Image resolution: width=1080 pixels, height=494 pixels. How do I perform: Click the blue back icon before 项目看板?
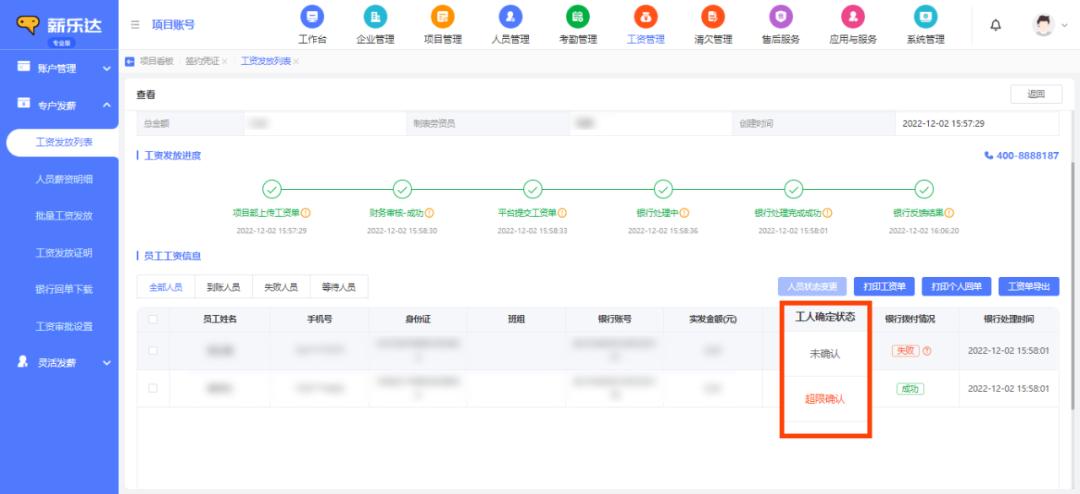point(129,61)
